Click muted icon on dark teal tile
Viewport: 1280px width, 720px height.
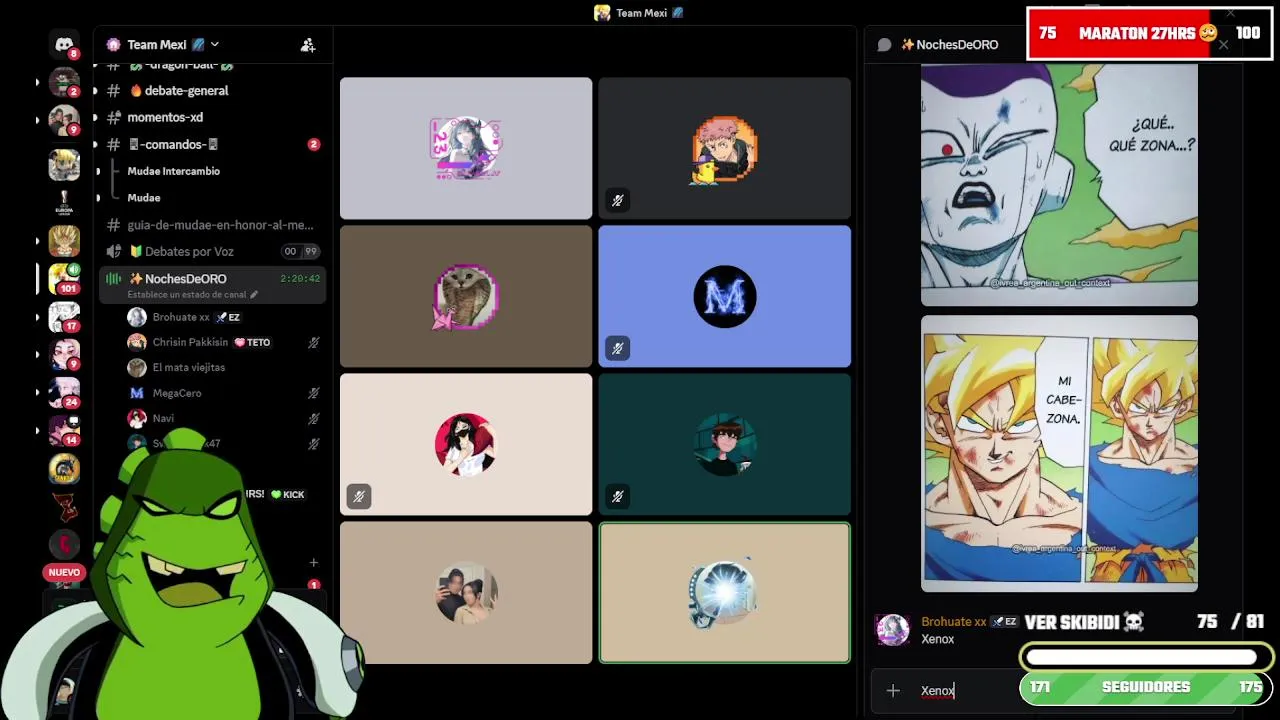[x=618, y=496]
